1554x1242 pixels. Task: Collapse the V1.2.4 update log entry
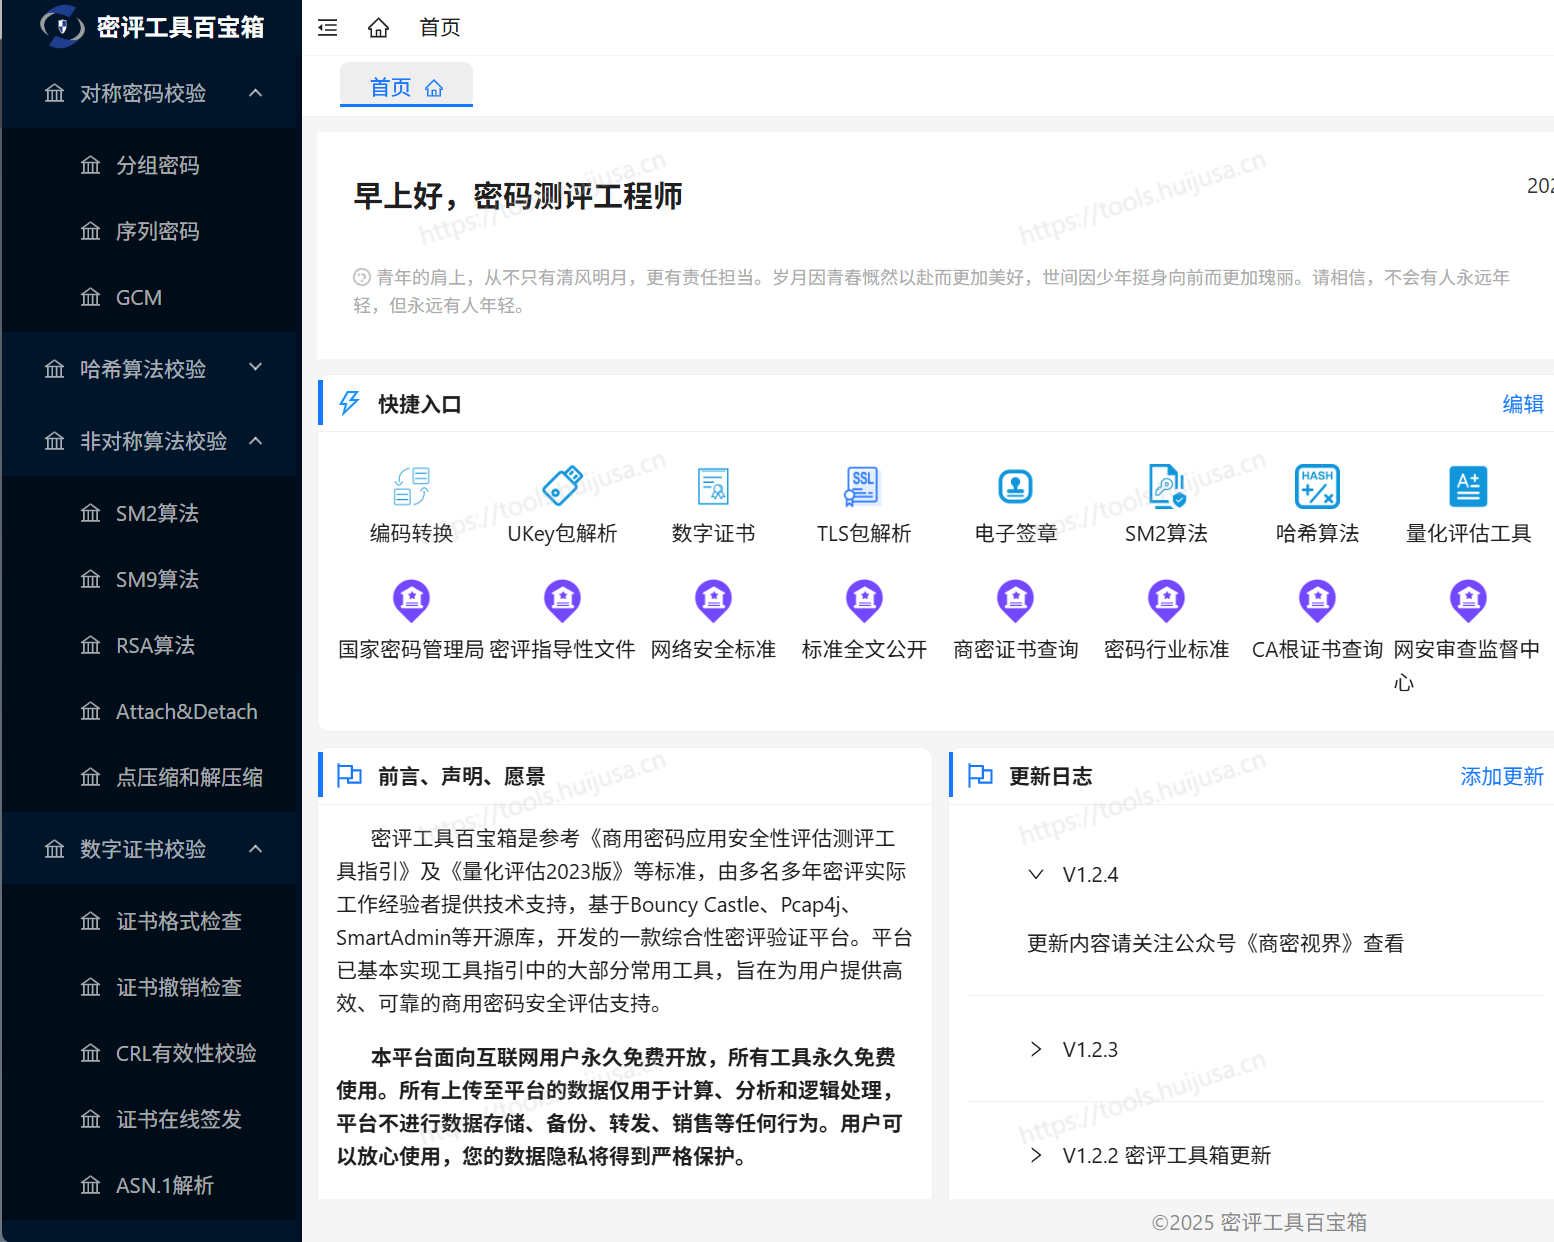1036,874
